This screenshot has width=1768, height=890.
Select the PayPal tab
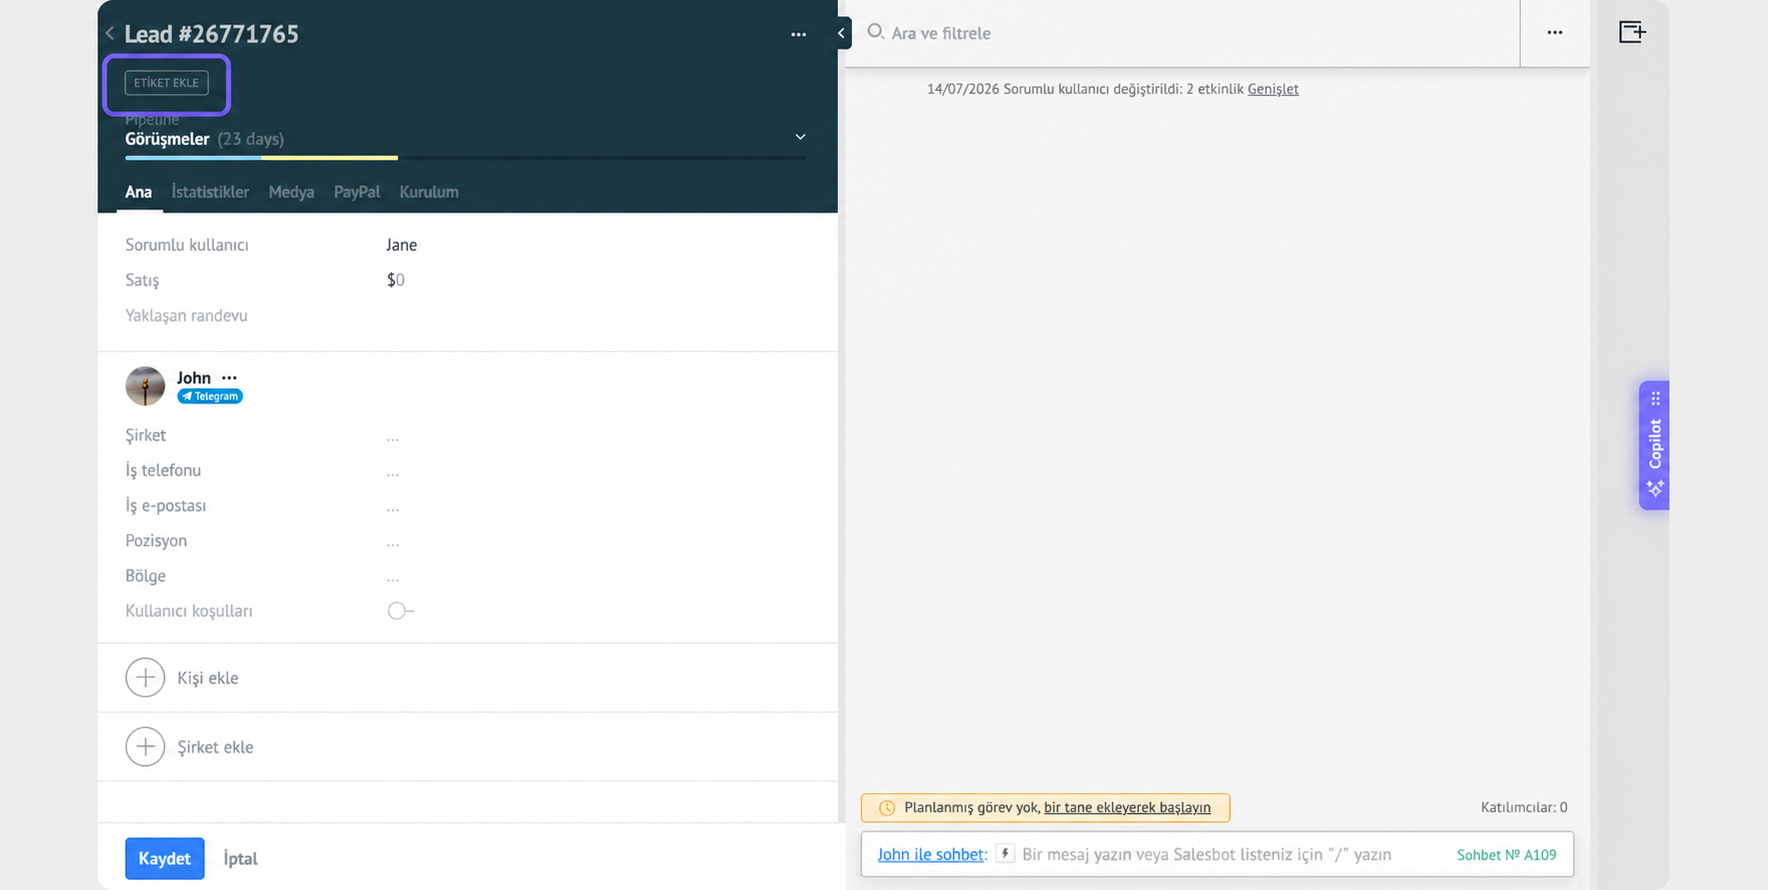[357, 192]
